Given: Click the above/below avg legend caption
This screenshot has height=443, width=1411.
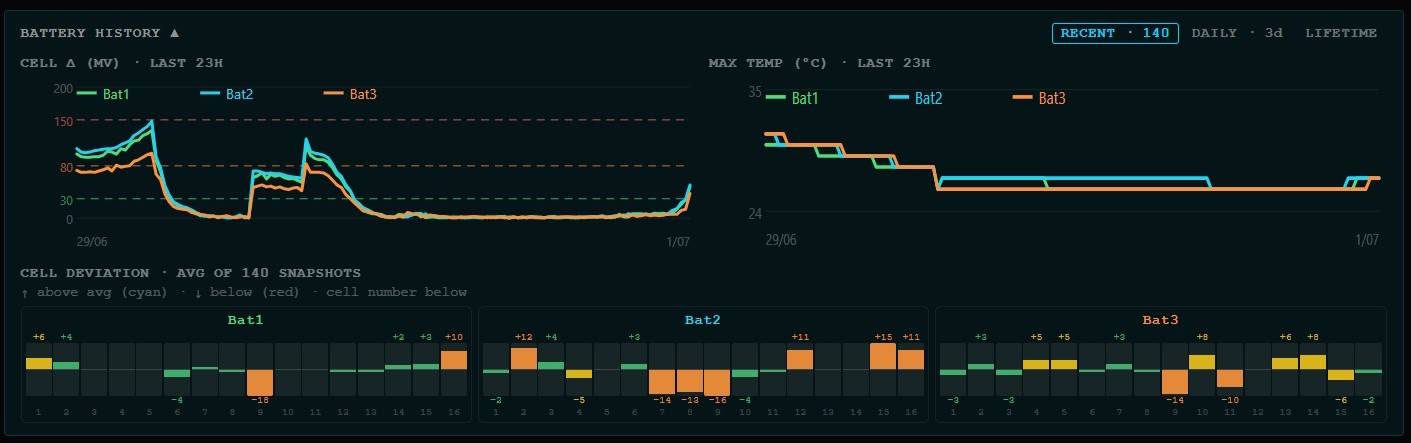Looking at the screenshot, I should (x=244, y=293).
